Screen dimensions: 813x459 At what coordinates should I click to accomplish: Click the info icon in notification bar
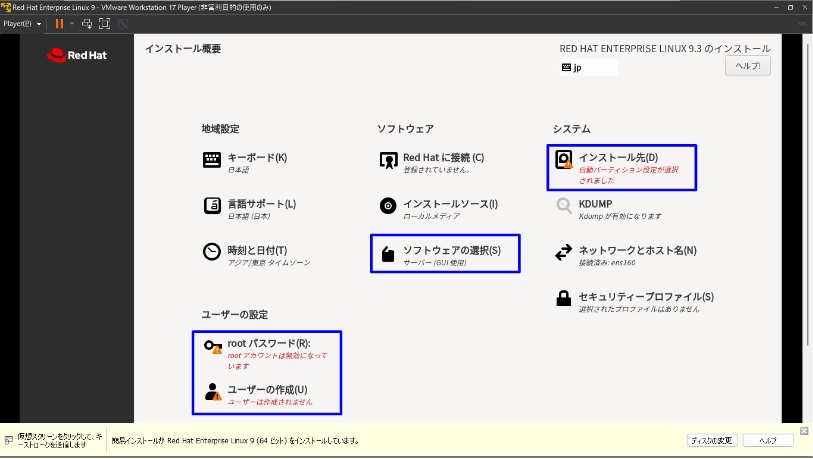click(x=9, y=440)
